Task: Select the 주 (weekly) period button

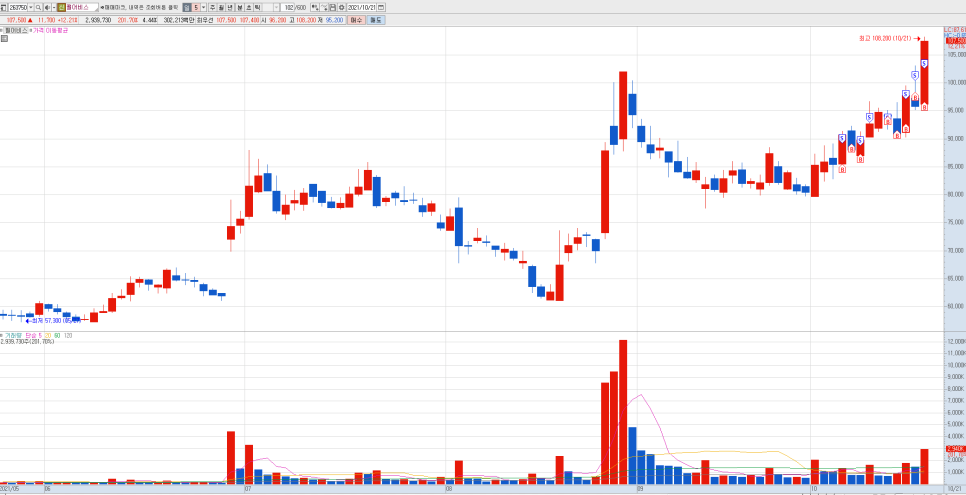Action: [x=213, y=7]
